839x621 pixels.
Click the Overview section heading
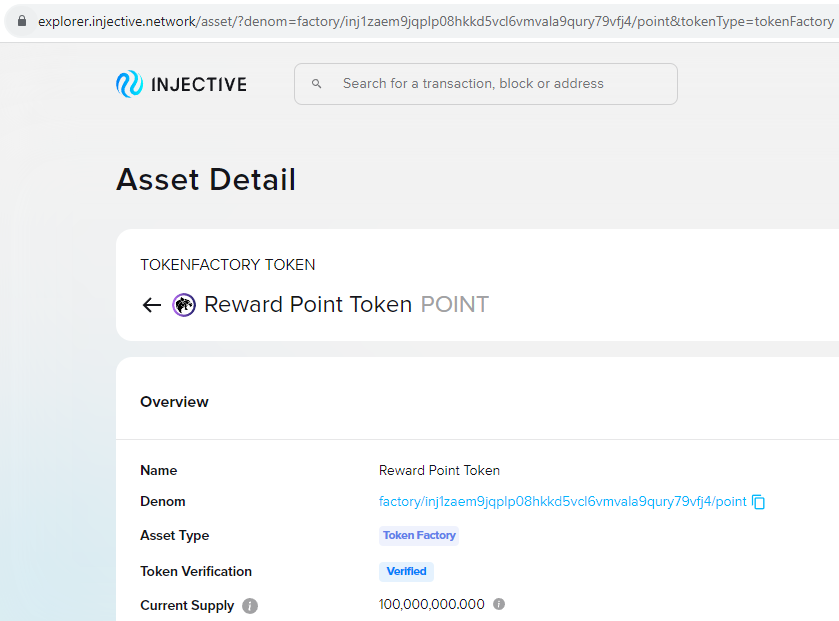(x=174, y=402)
